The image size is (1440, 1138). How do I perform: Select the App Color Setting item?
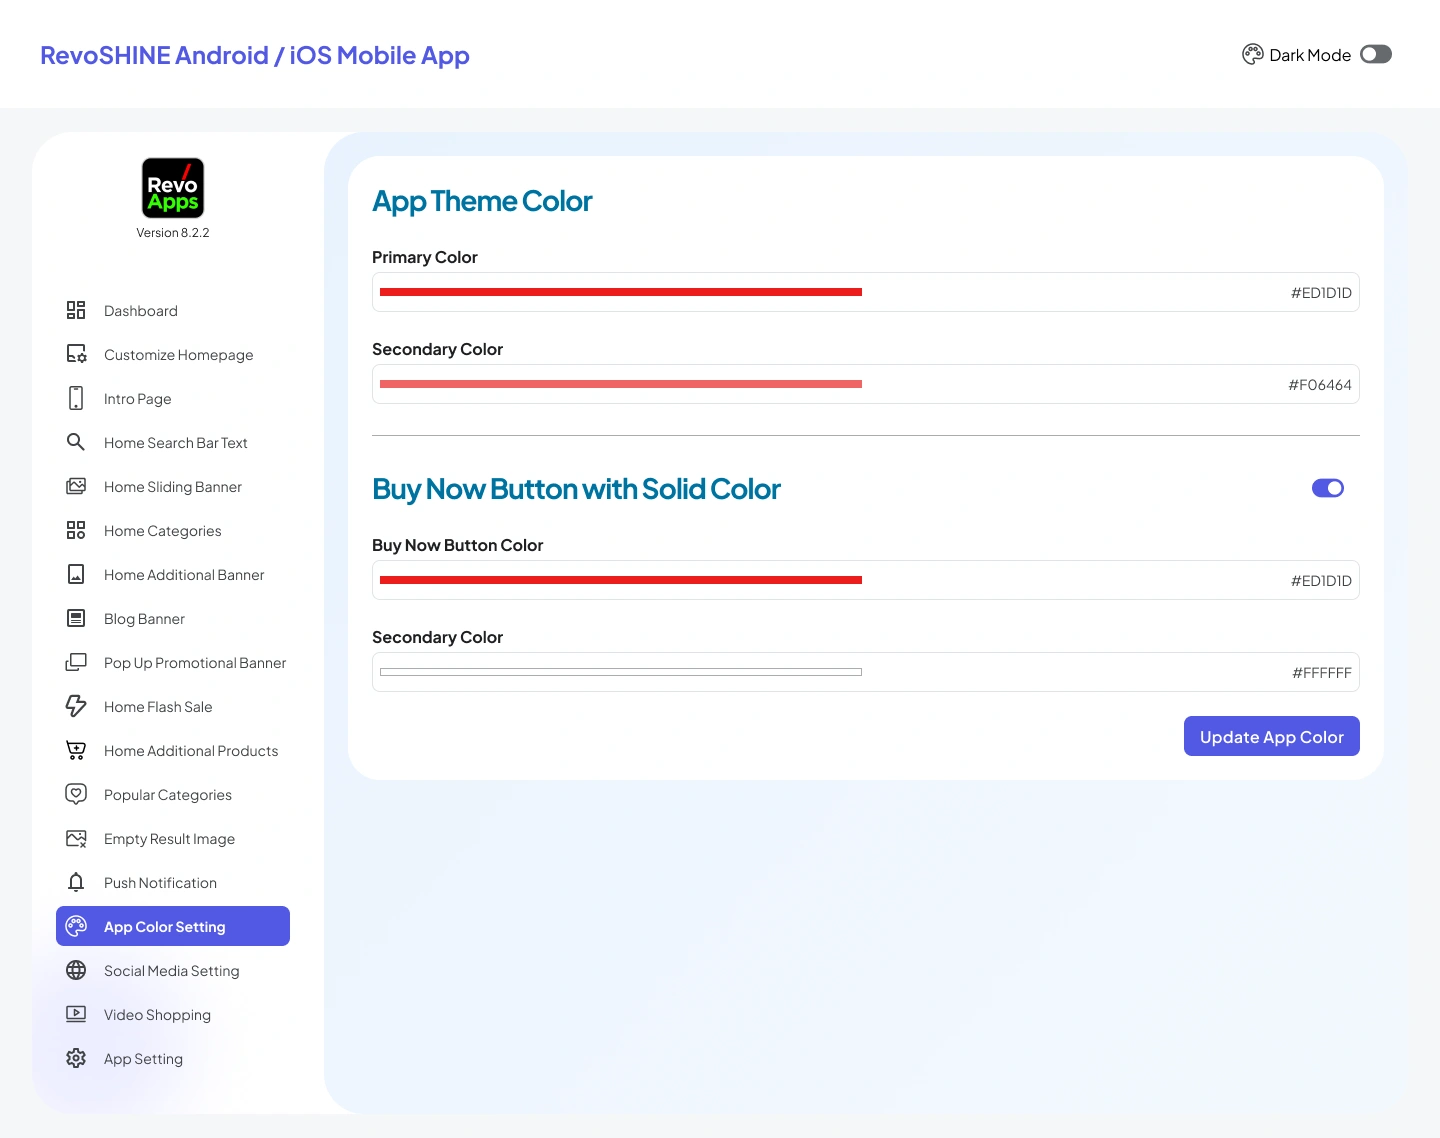pyautogui.click(x=173, y=926)
